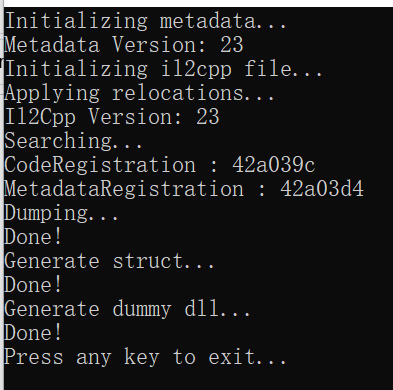Viewport: 393px width, 390px height.
Task: Click the number 23 after Metadata Version
Action: [232, 45]
